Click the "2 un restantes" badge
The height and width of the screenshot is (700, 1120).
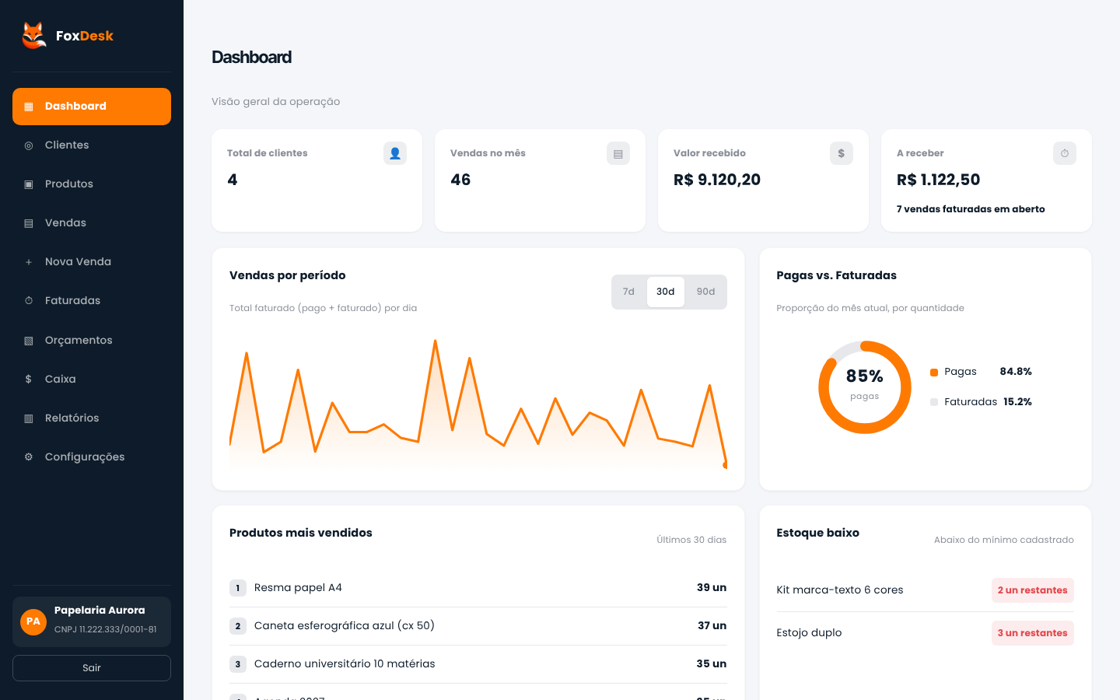tap(1032, 590)
